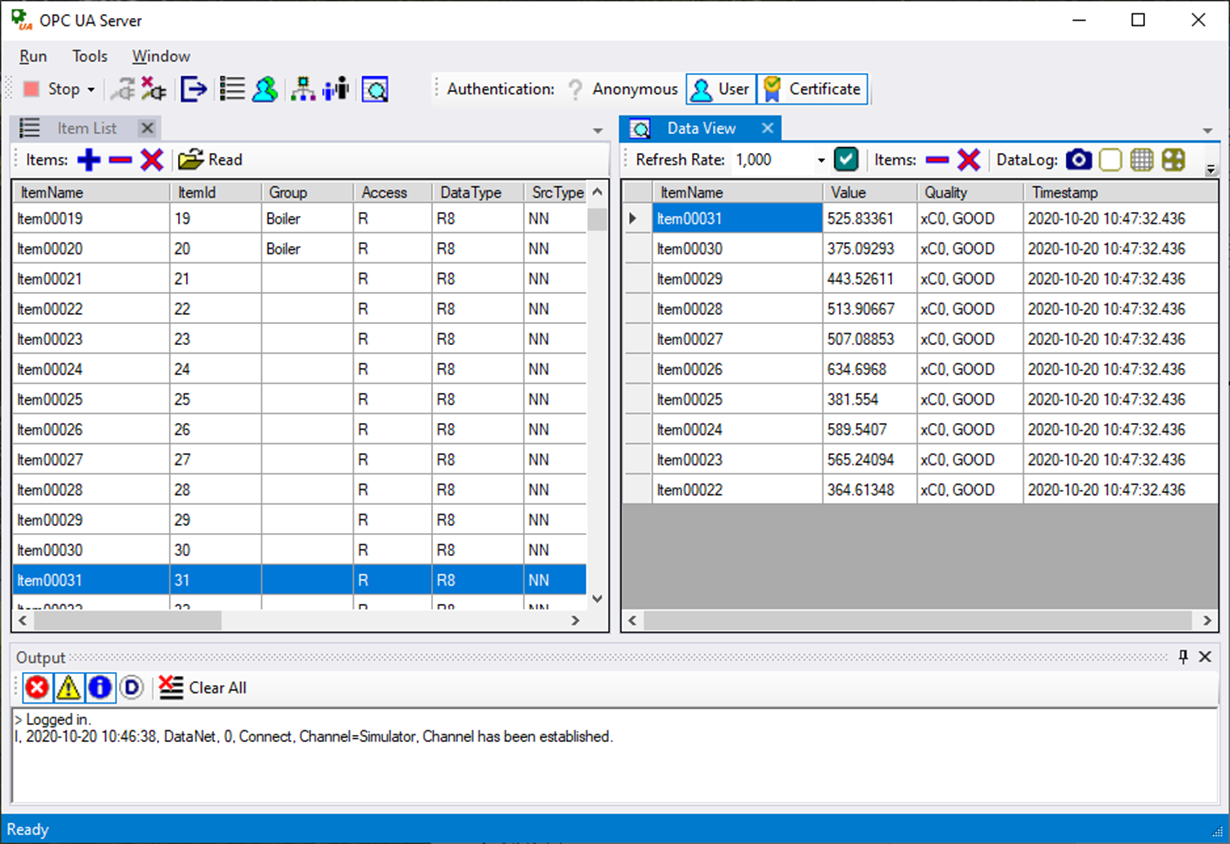Delete all items with red X in Item List

(152, 159)
